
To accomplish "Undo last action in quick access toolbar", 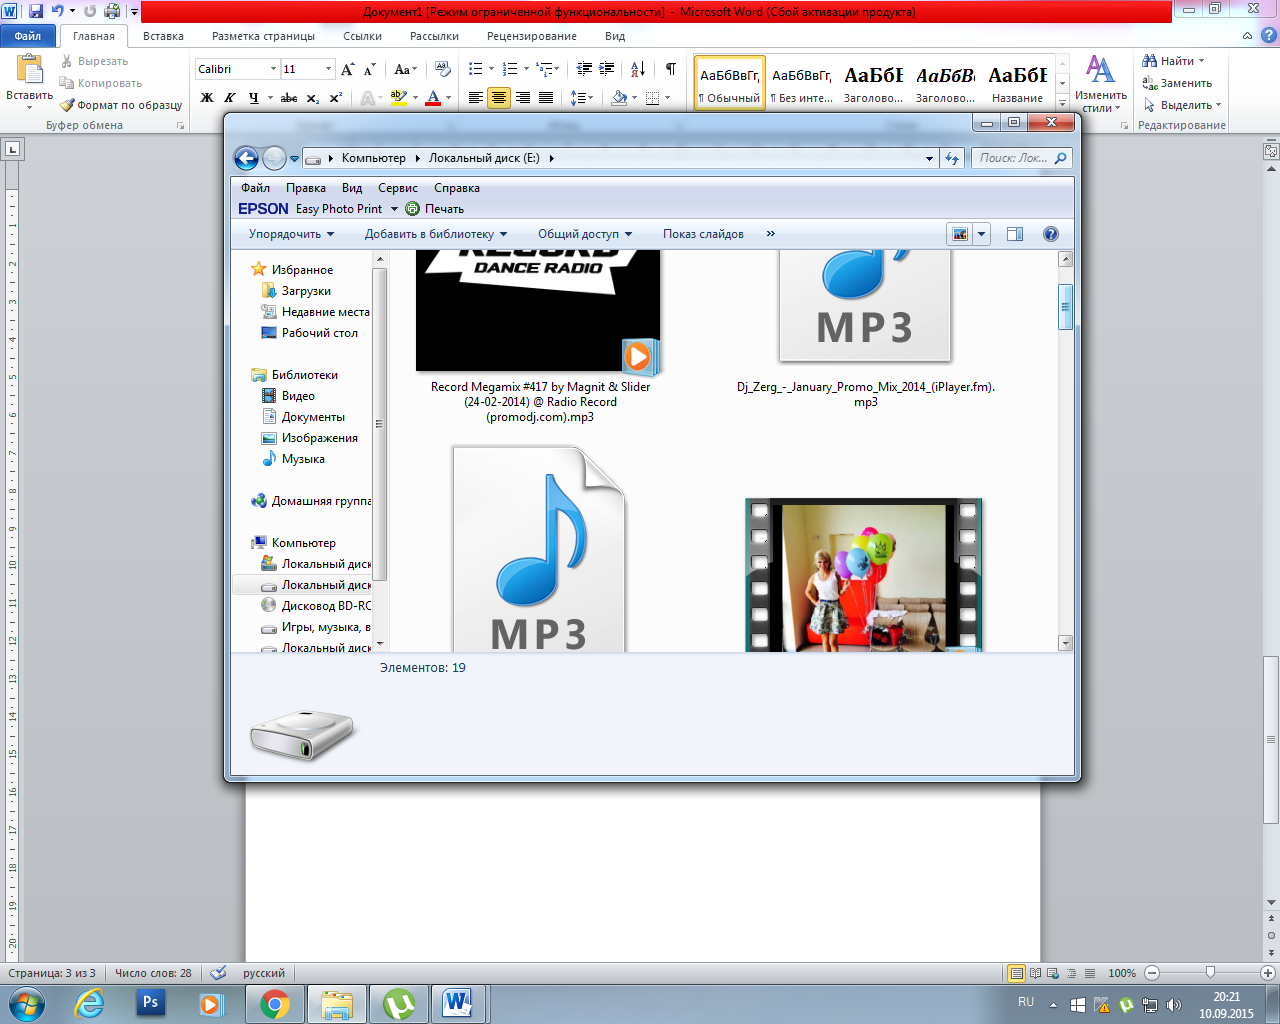I will click(x=57, y=11).
